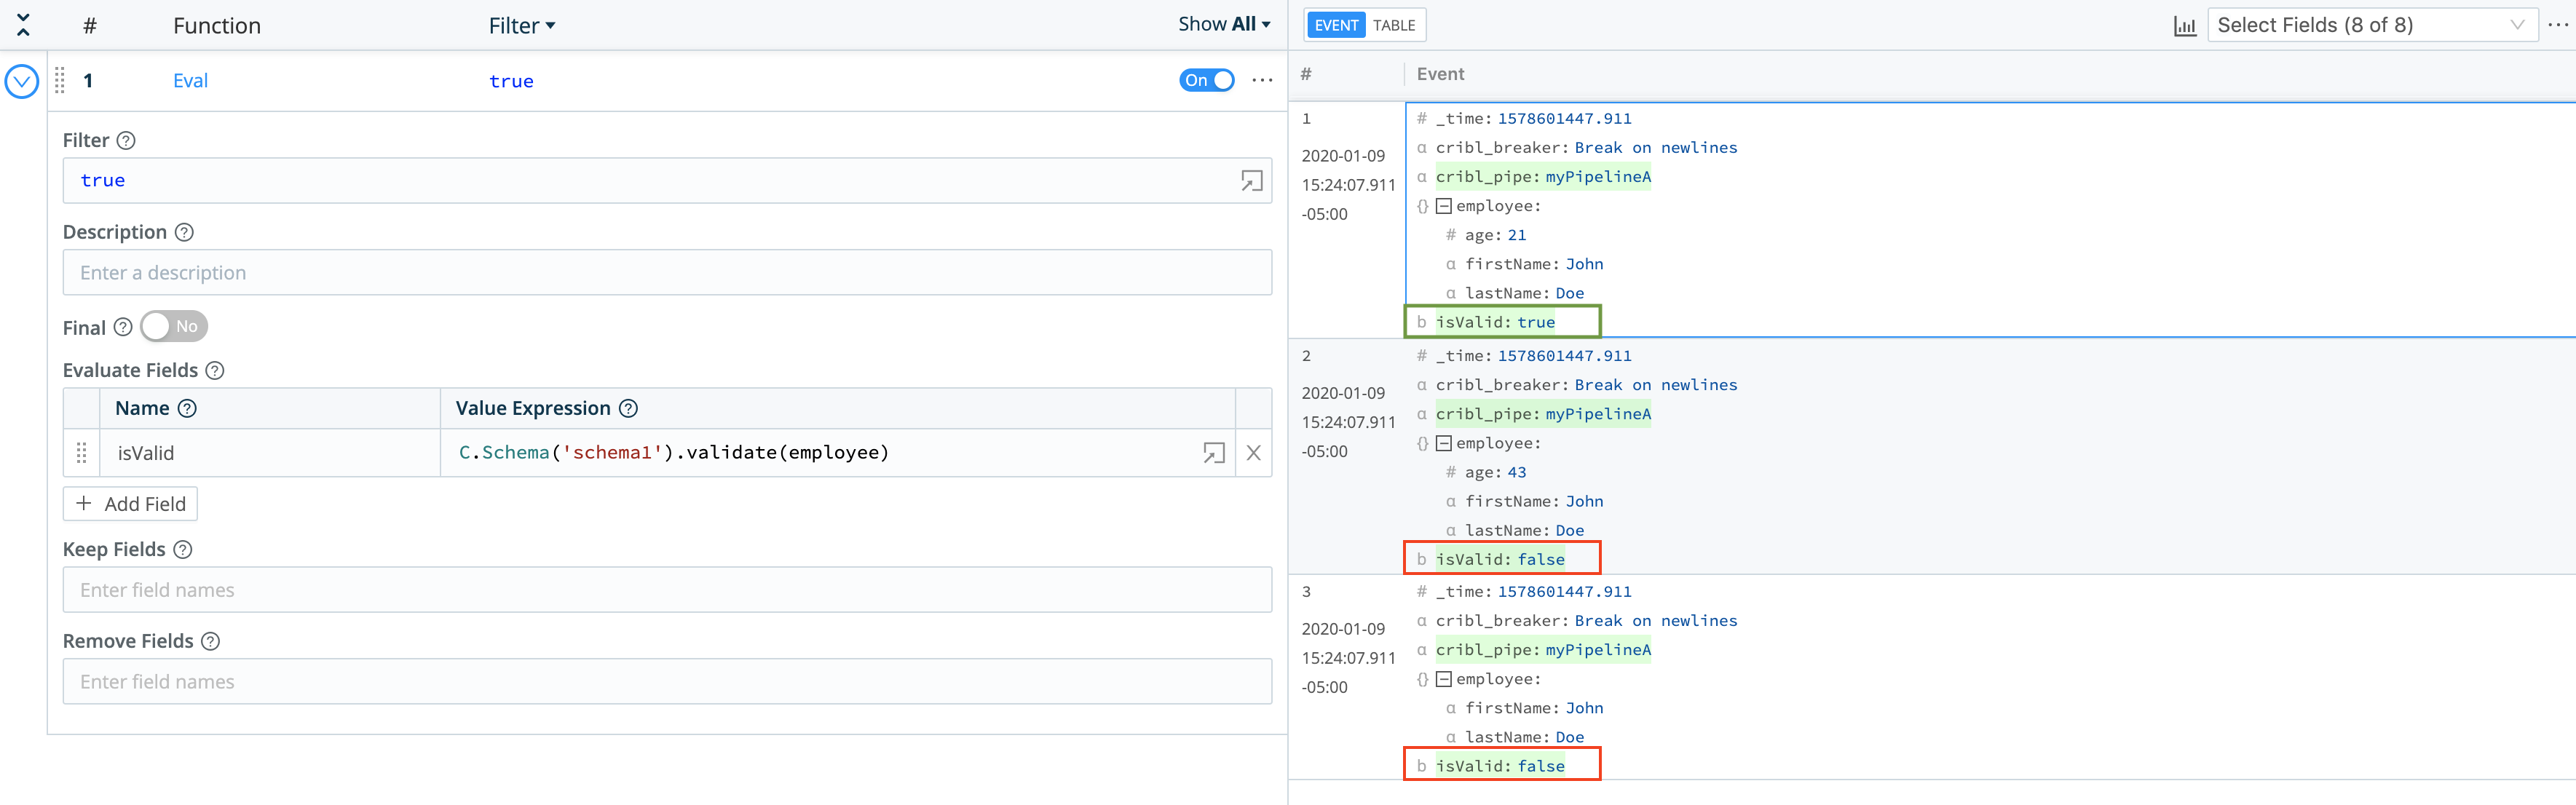Screen dimensions: 2576x805
Task: Click the Keep Fields help icon
Action: point(182,549)
